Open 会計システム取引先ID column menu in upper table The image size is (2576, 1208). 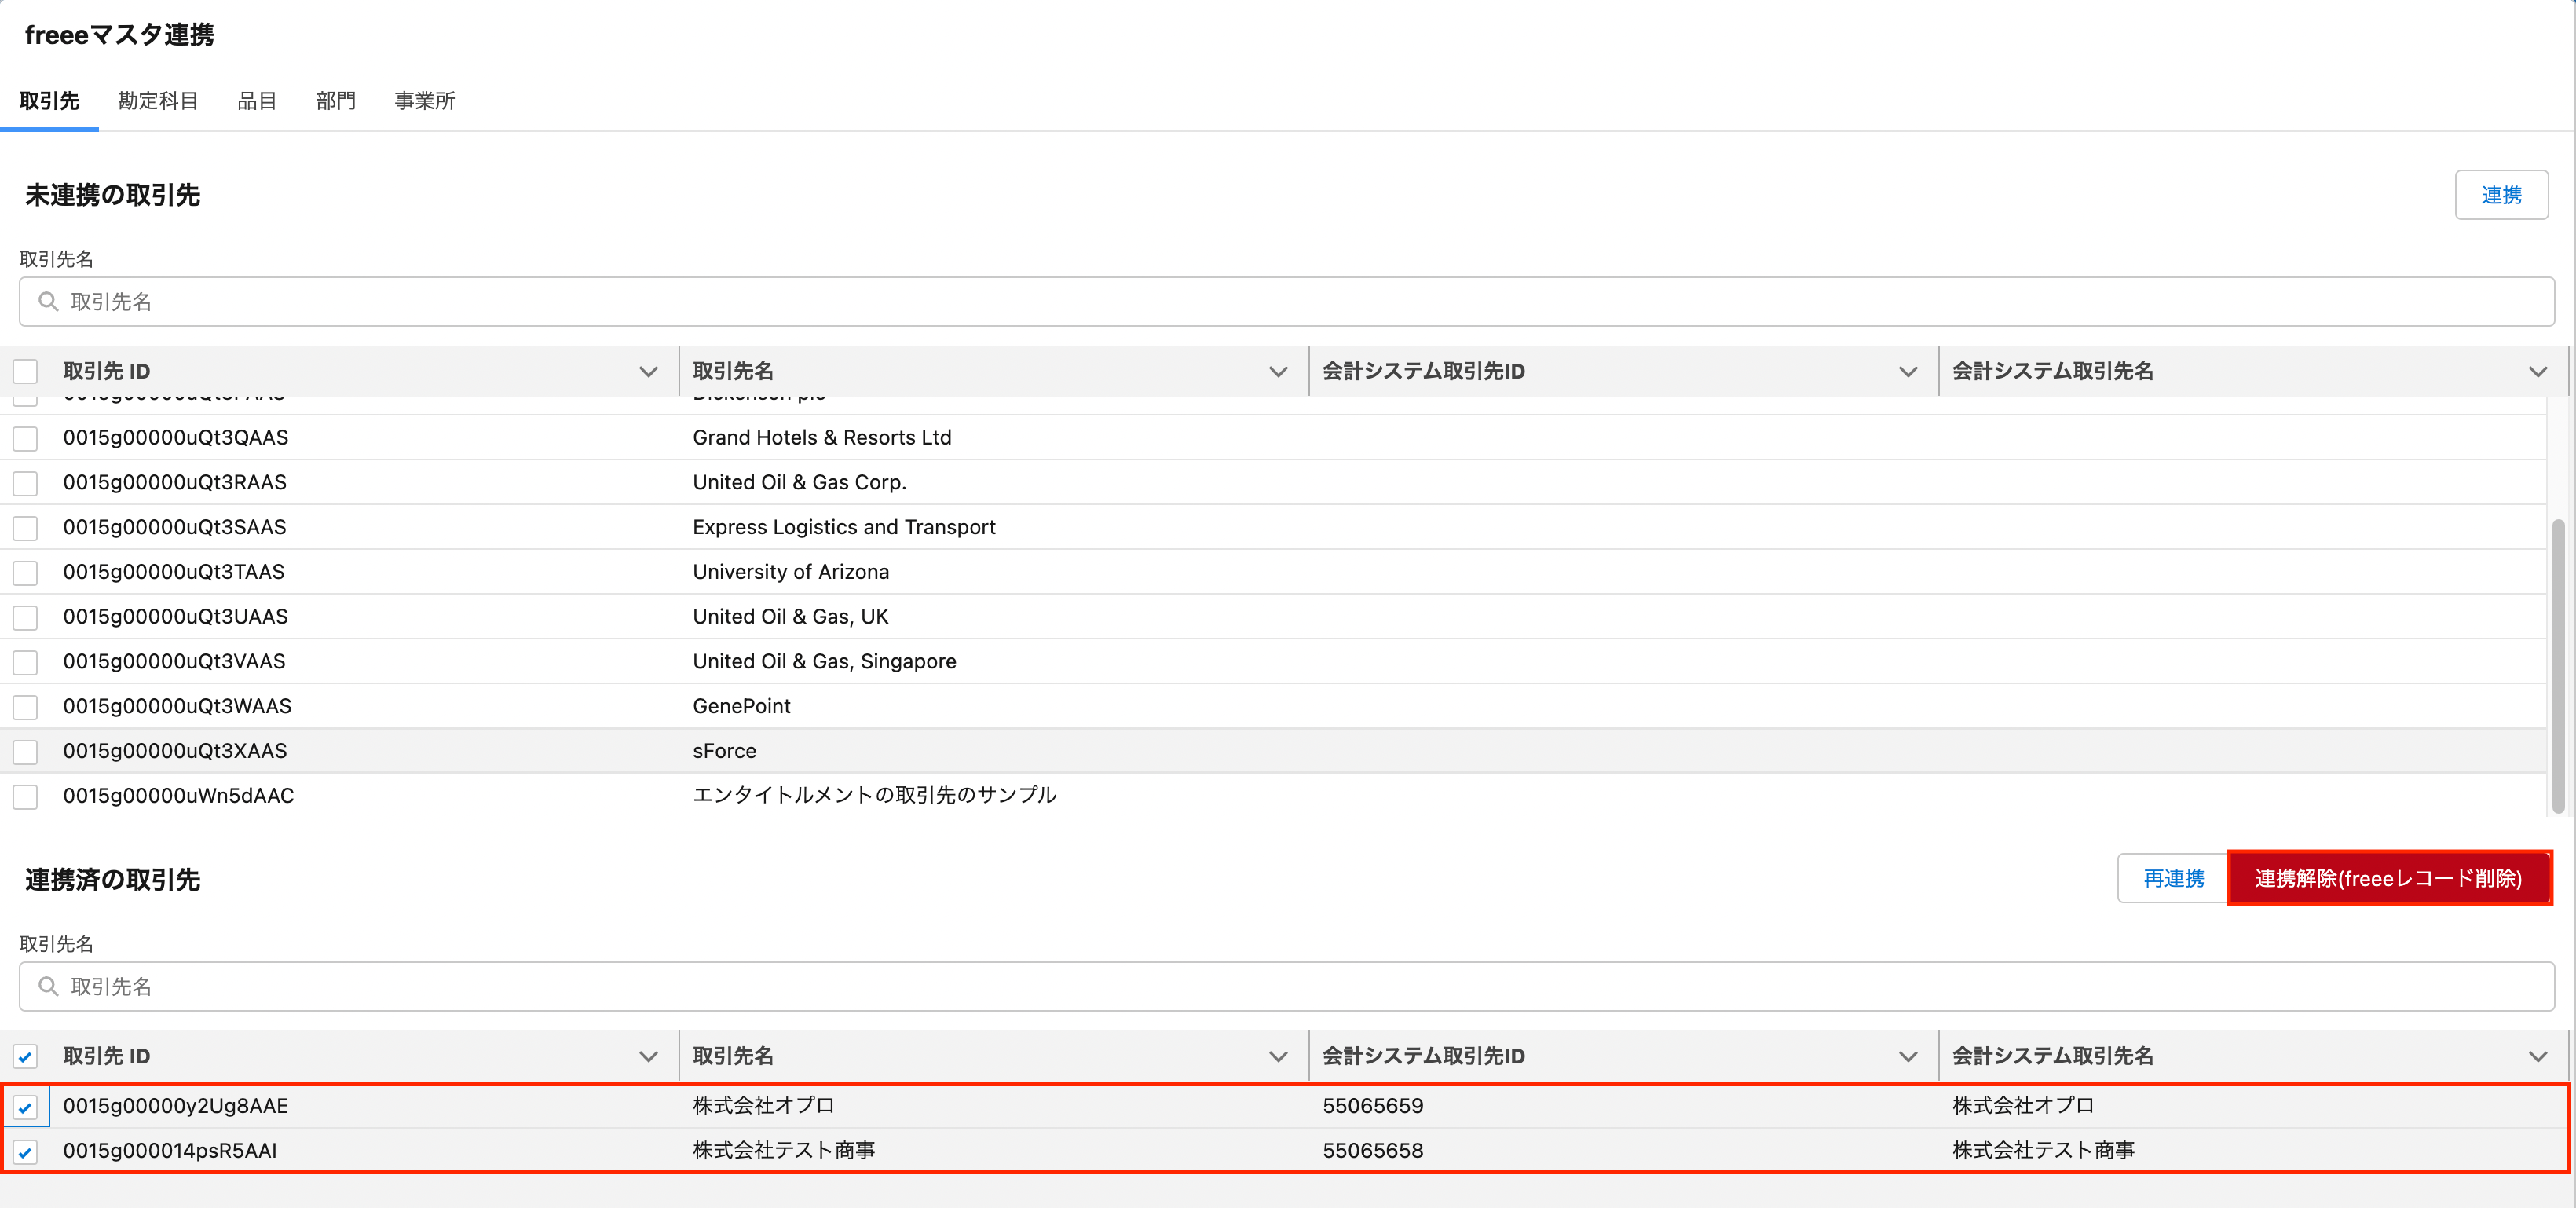(1907, 371)
